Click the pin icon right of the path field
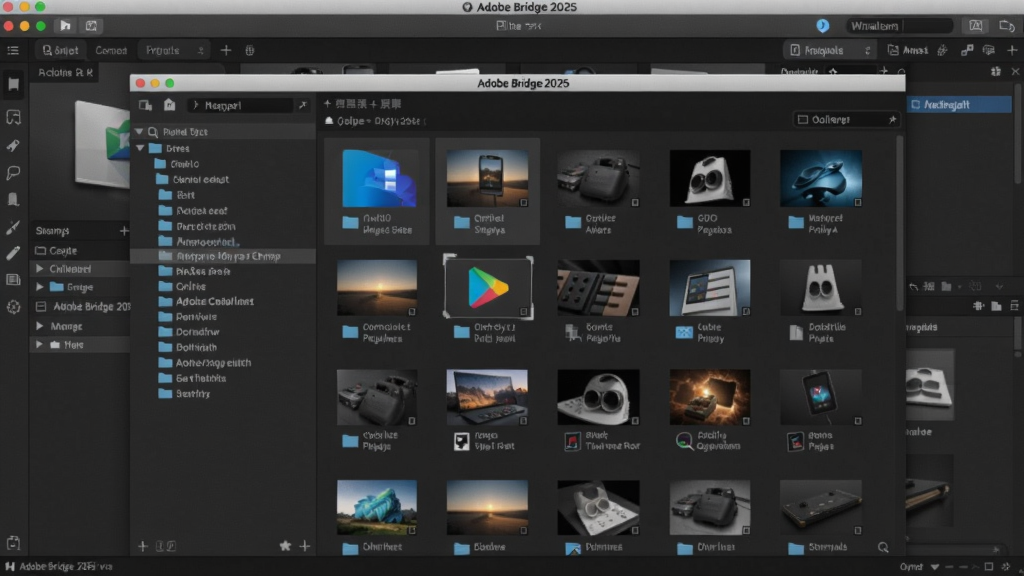1024x576 pixels. (302, 104)
